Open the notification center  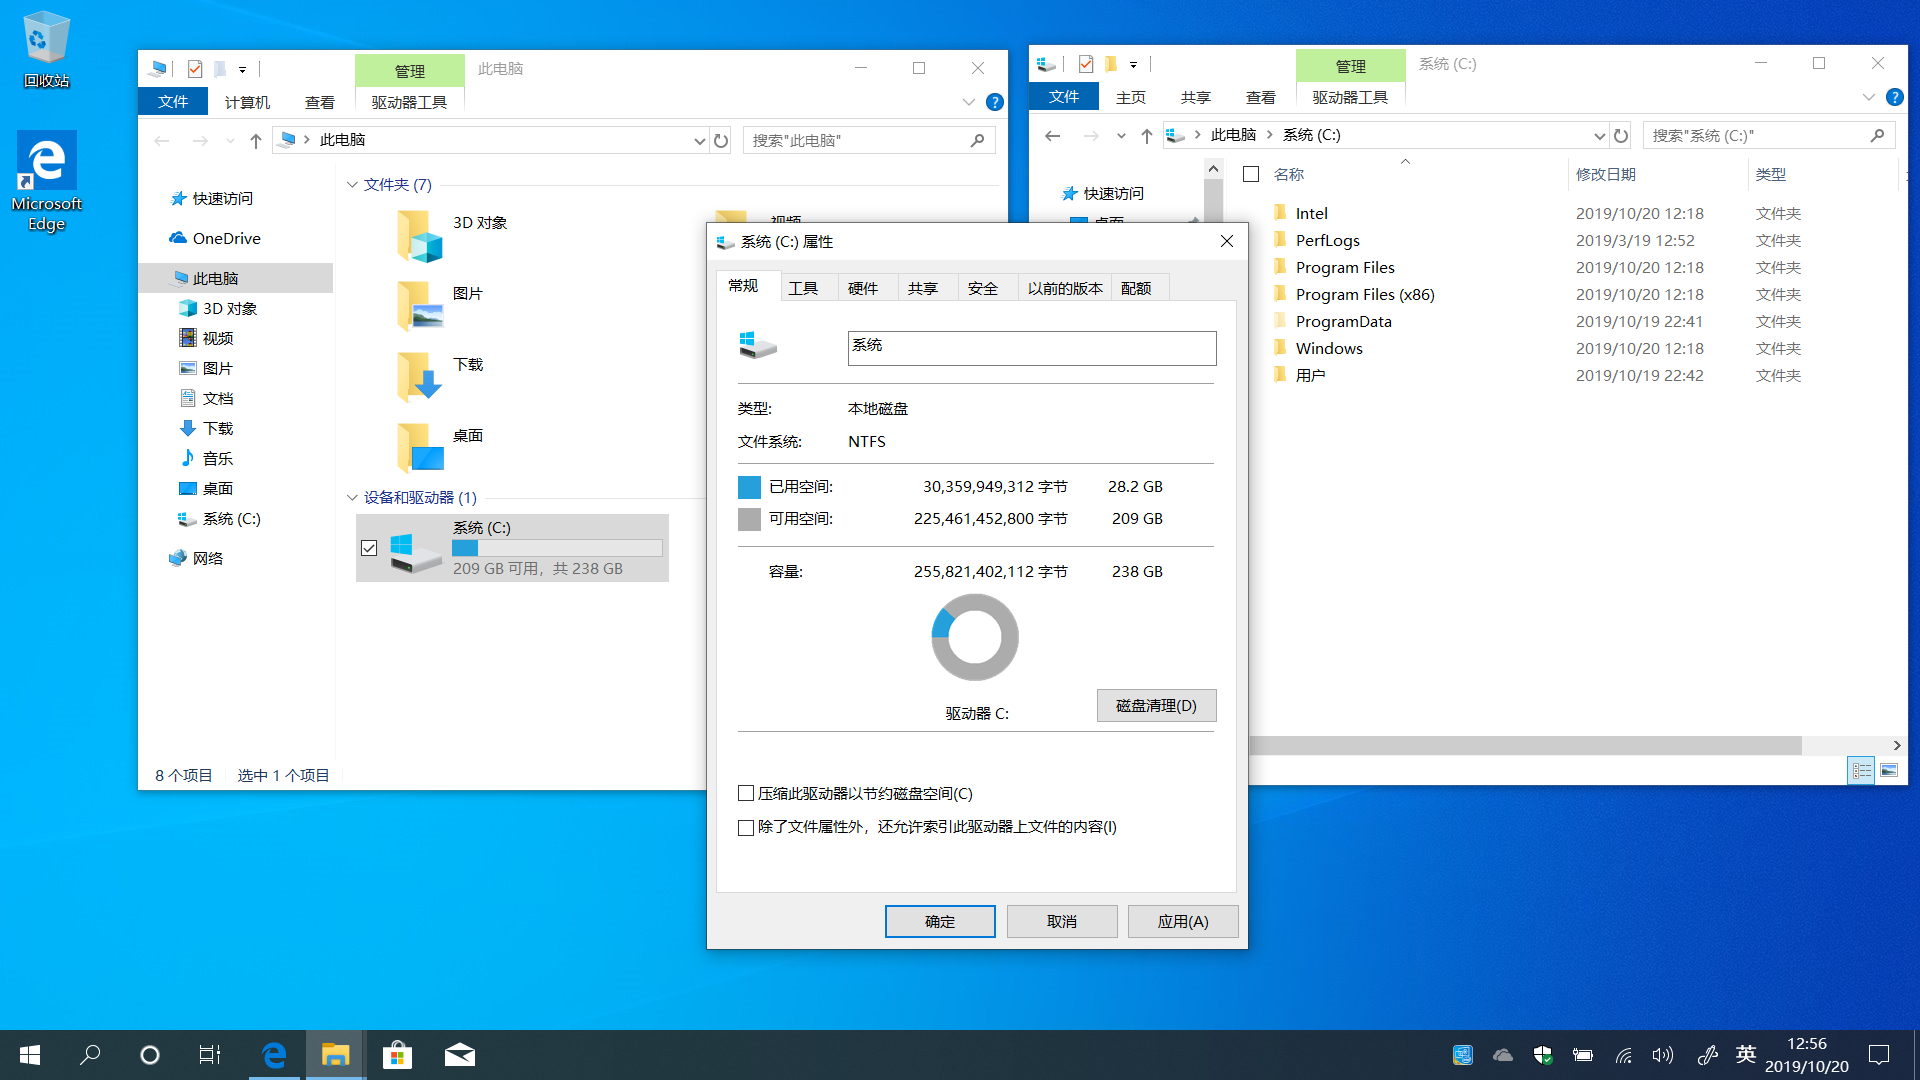coord(1879,1055)
